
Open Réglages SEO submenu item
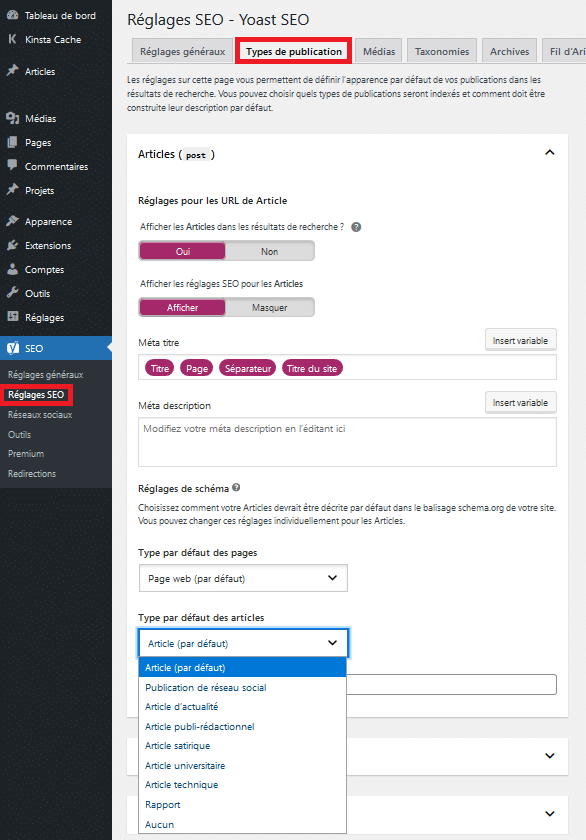36,395
